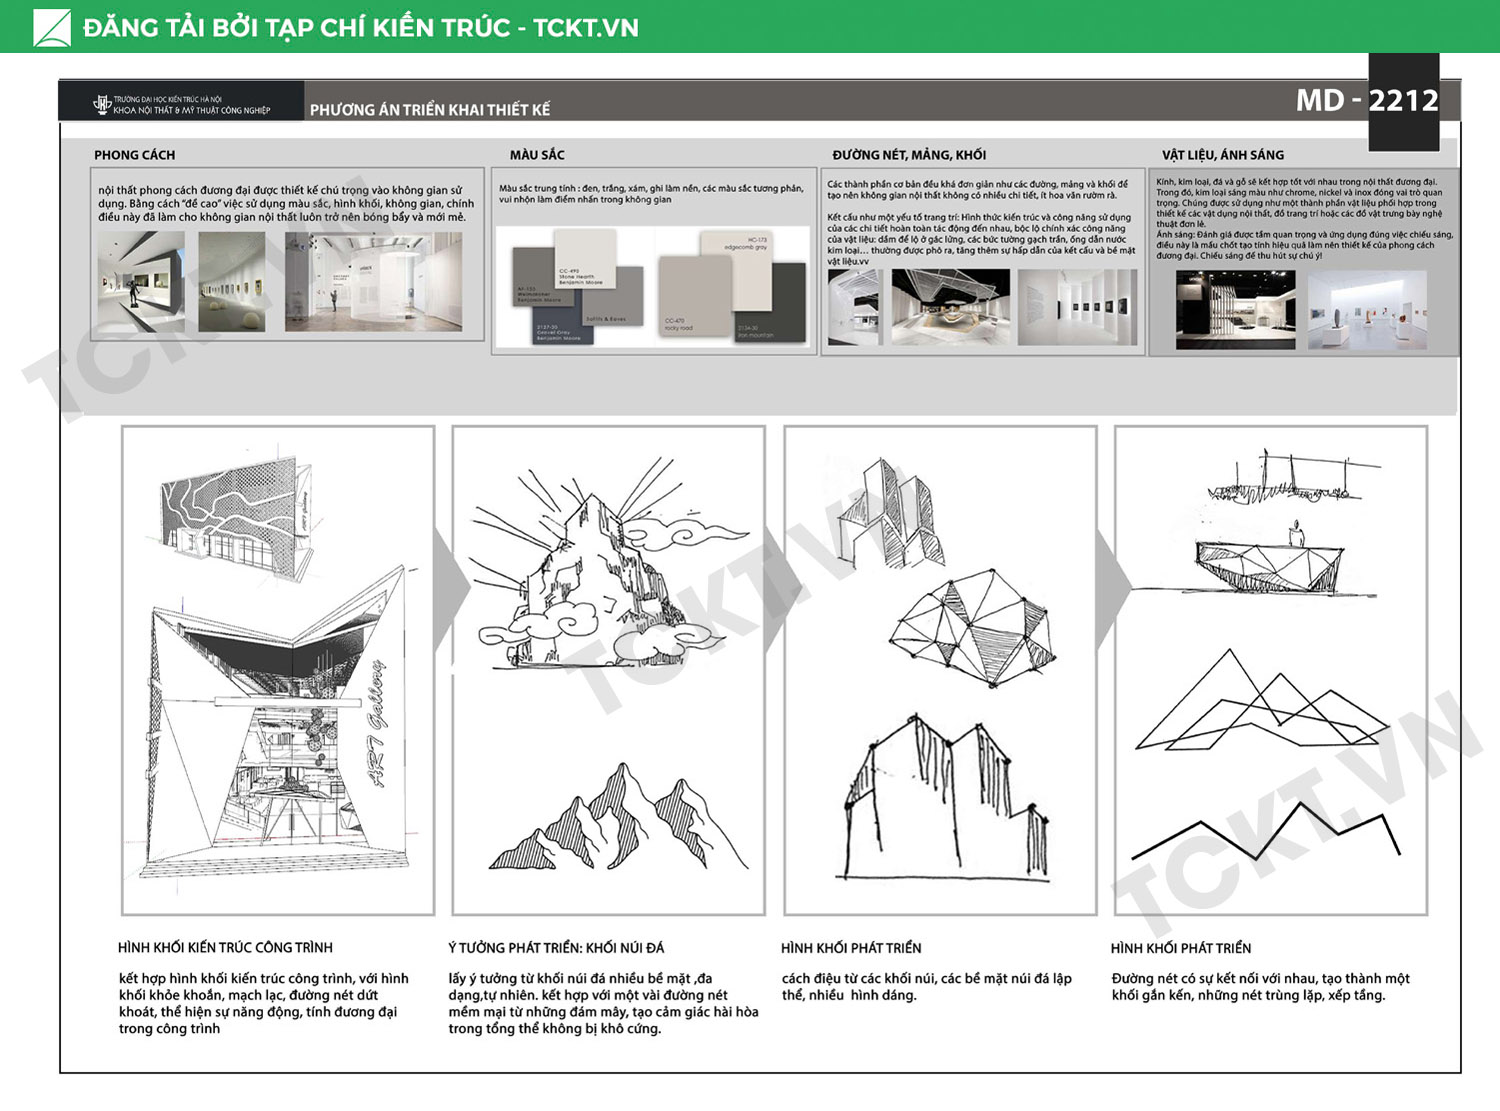Screen dimensions: 1500x1111
Task: Click arrow between building and rock mountain panels
Action: click(450, 588)
